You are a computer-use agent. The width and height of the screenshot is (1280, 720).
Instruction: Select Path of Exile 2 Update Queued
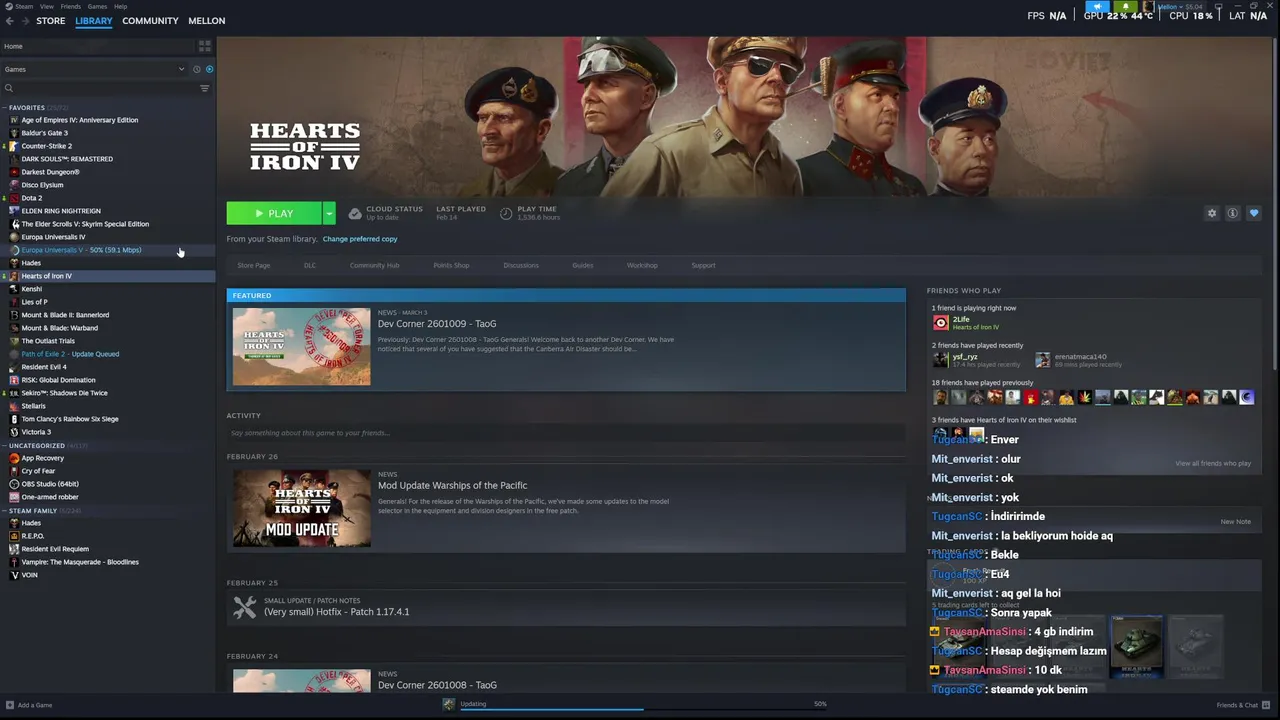coord(70,354)
